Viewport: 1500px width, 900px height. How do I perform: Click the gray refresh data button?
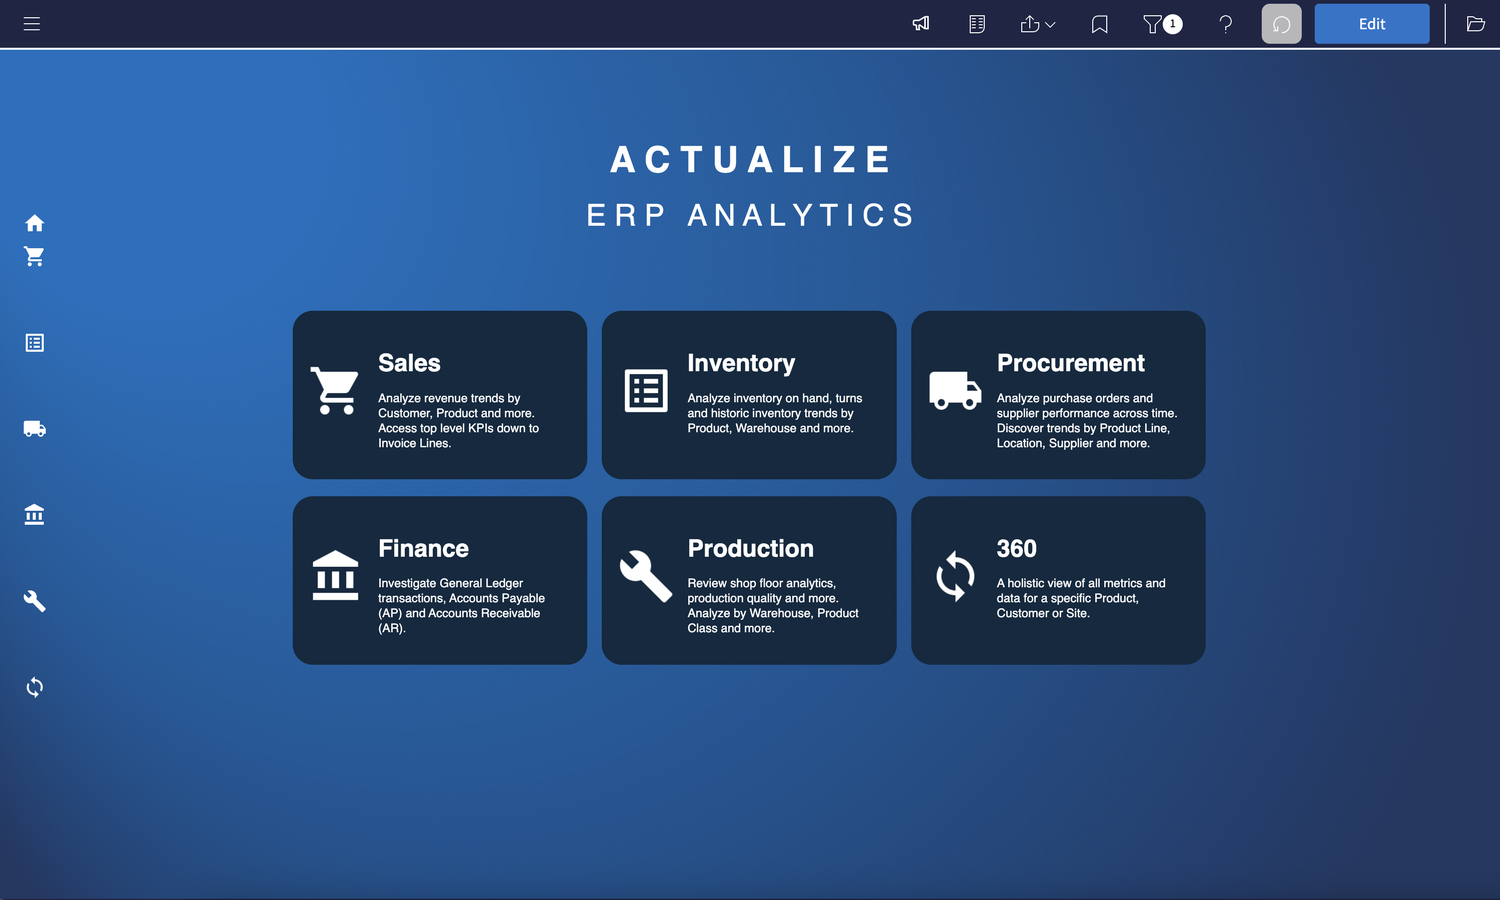tap(1281, 24)
